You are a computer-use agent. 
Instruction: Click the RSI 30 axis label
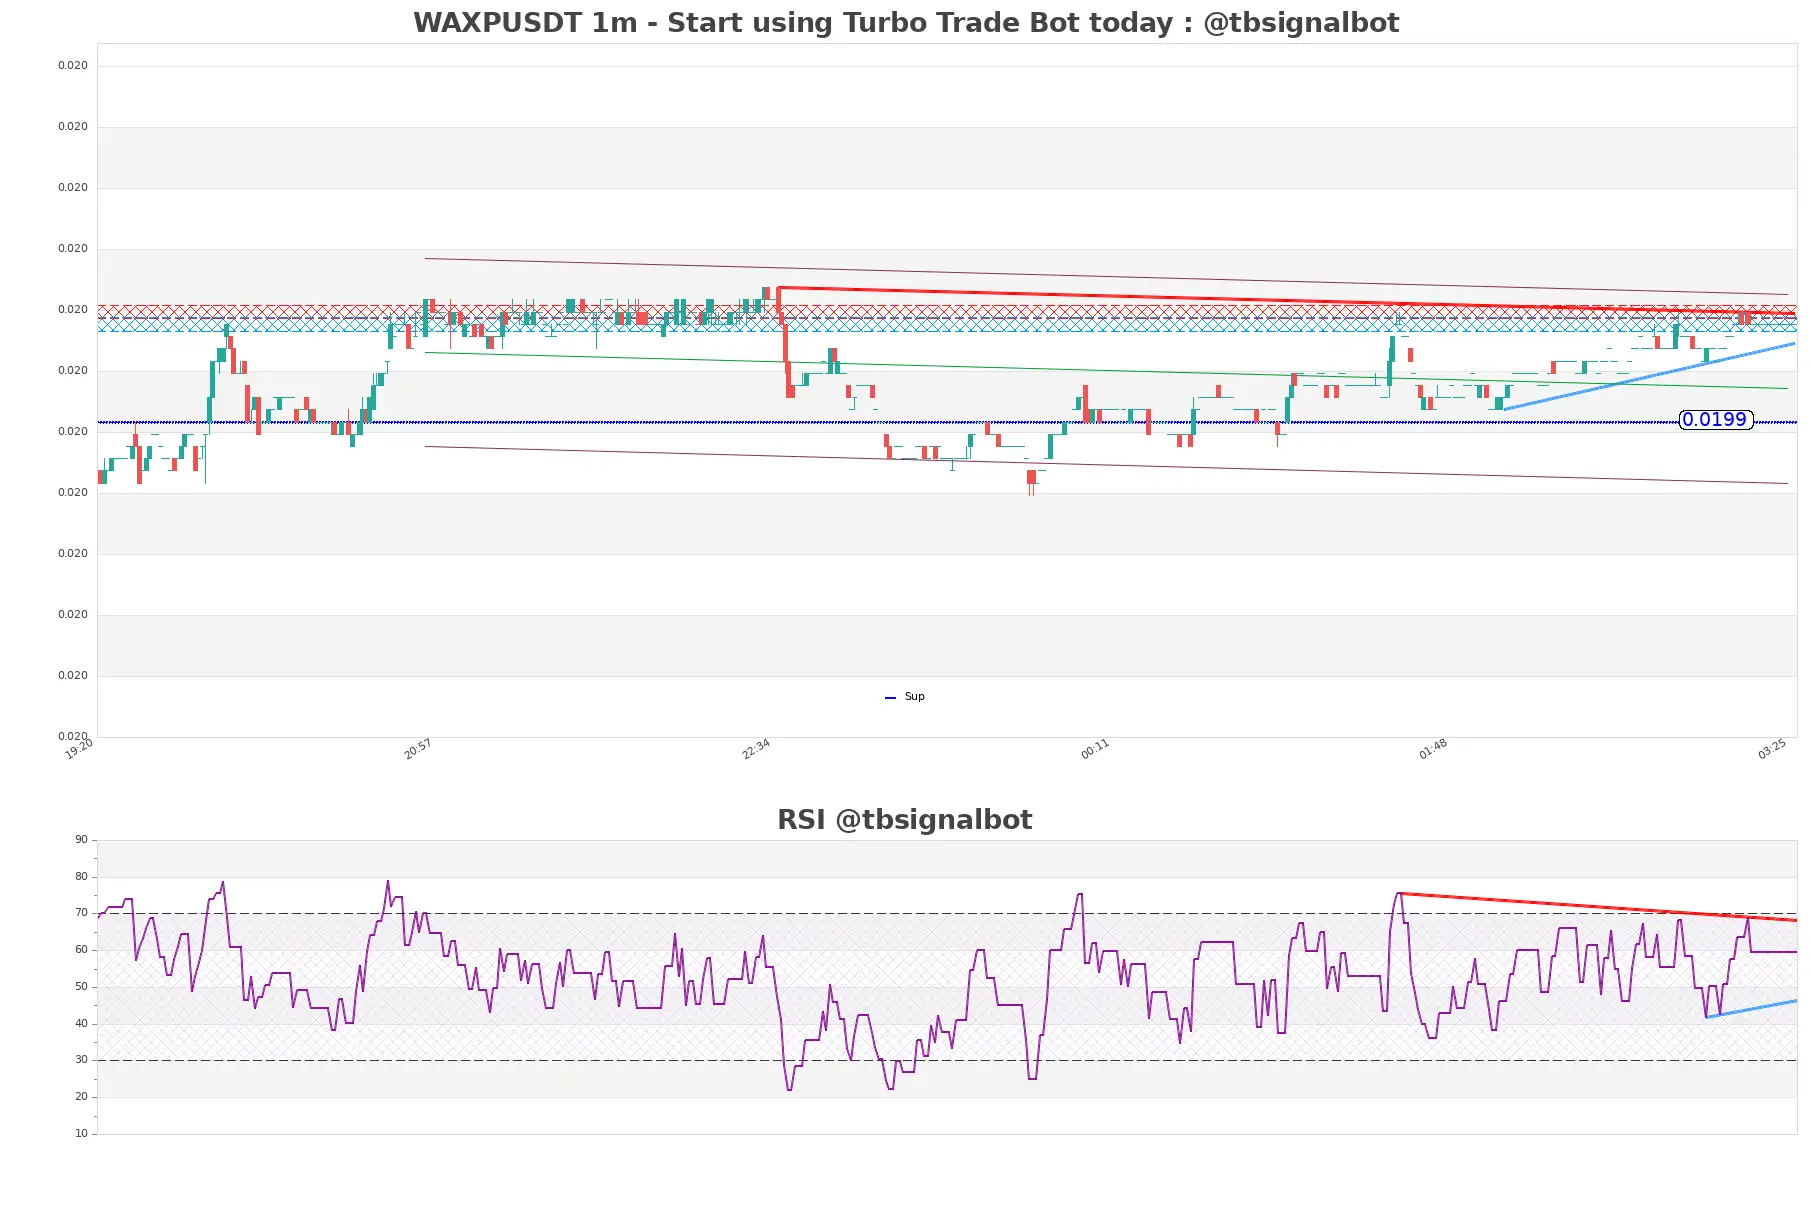coord(81,1060)
